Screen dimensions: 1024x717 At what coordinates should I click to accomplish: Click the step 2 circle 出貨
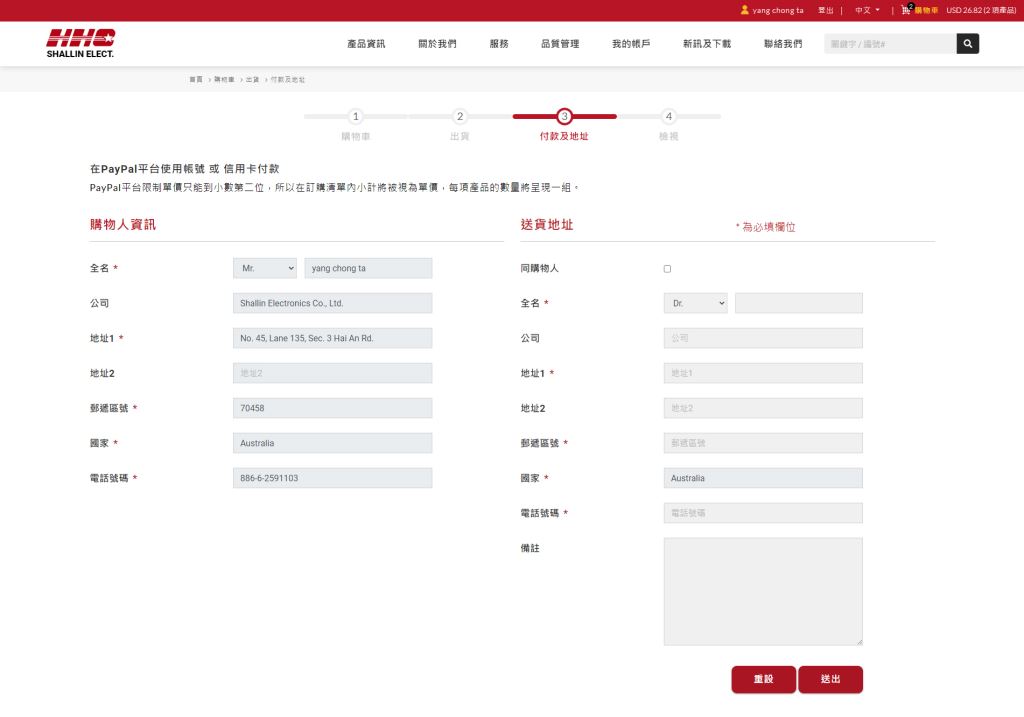point(460,116)
